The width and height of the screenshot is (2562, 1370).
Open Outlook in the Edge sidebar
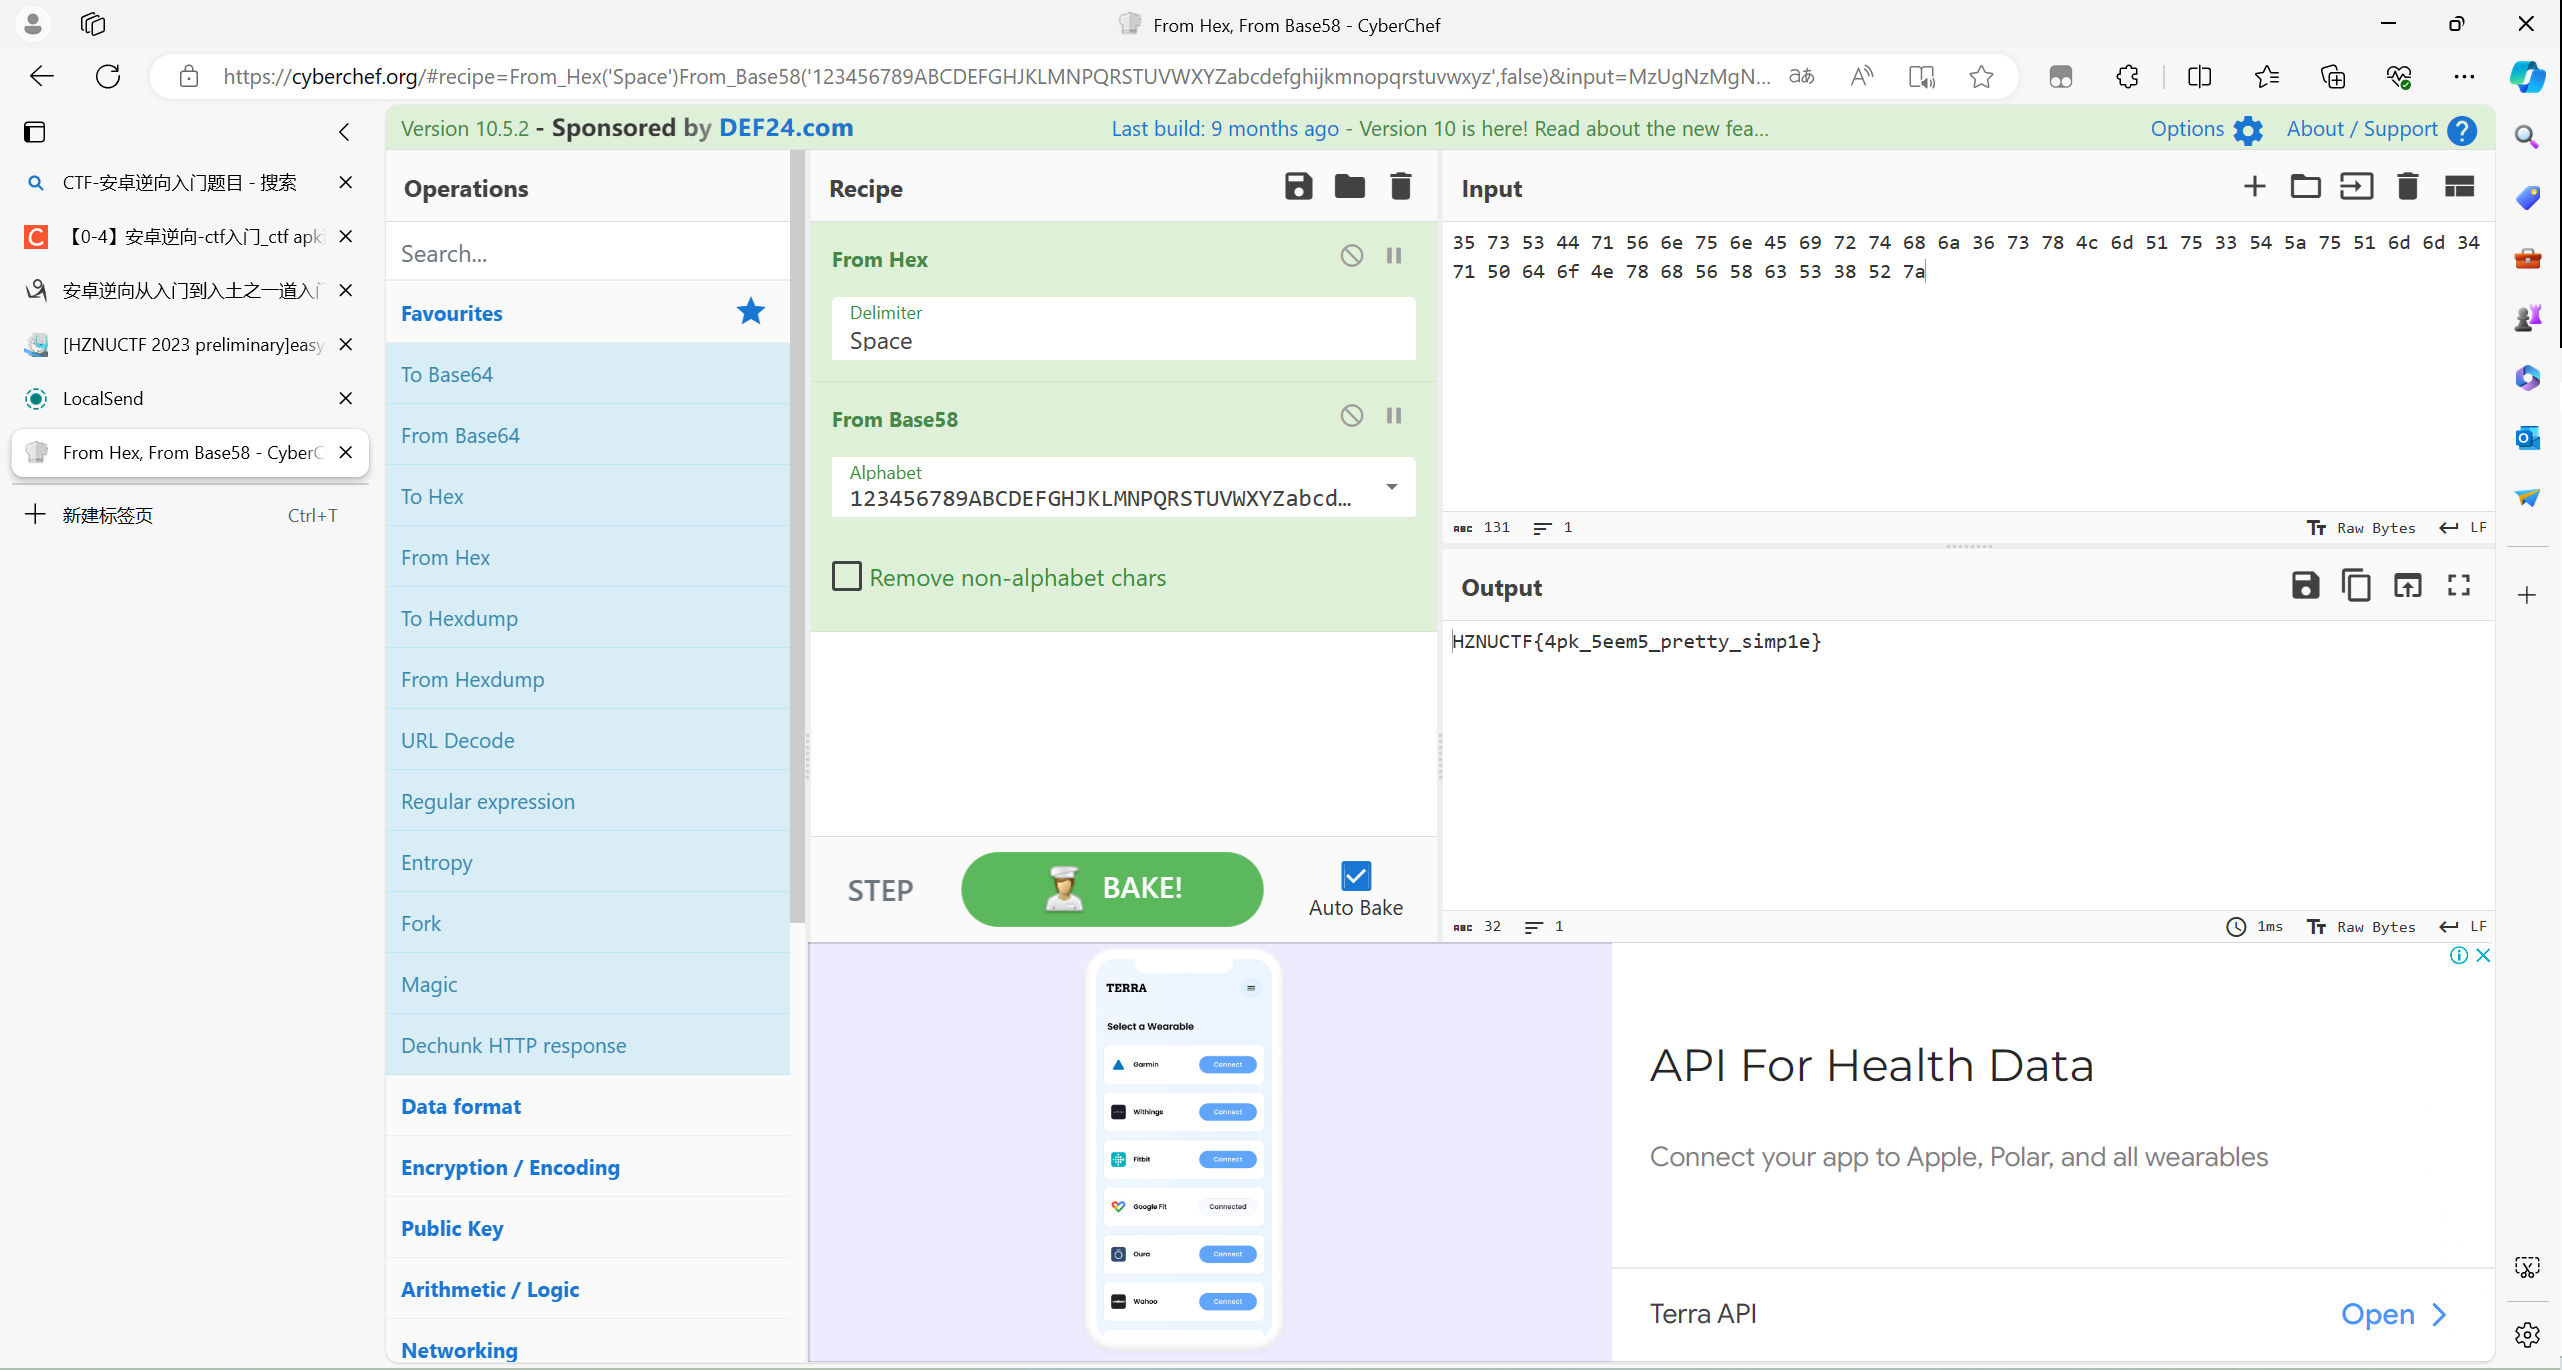point(2527,438)
